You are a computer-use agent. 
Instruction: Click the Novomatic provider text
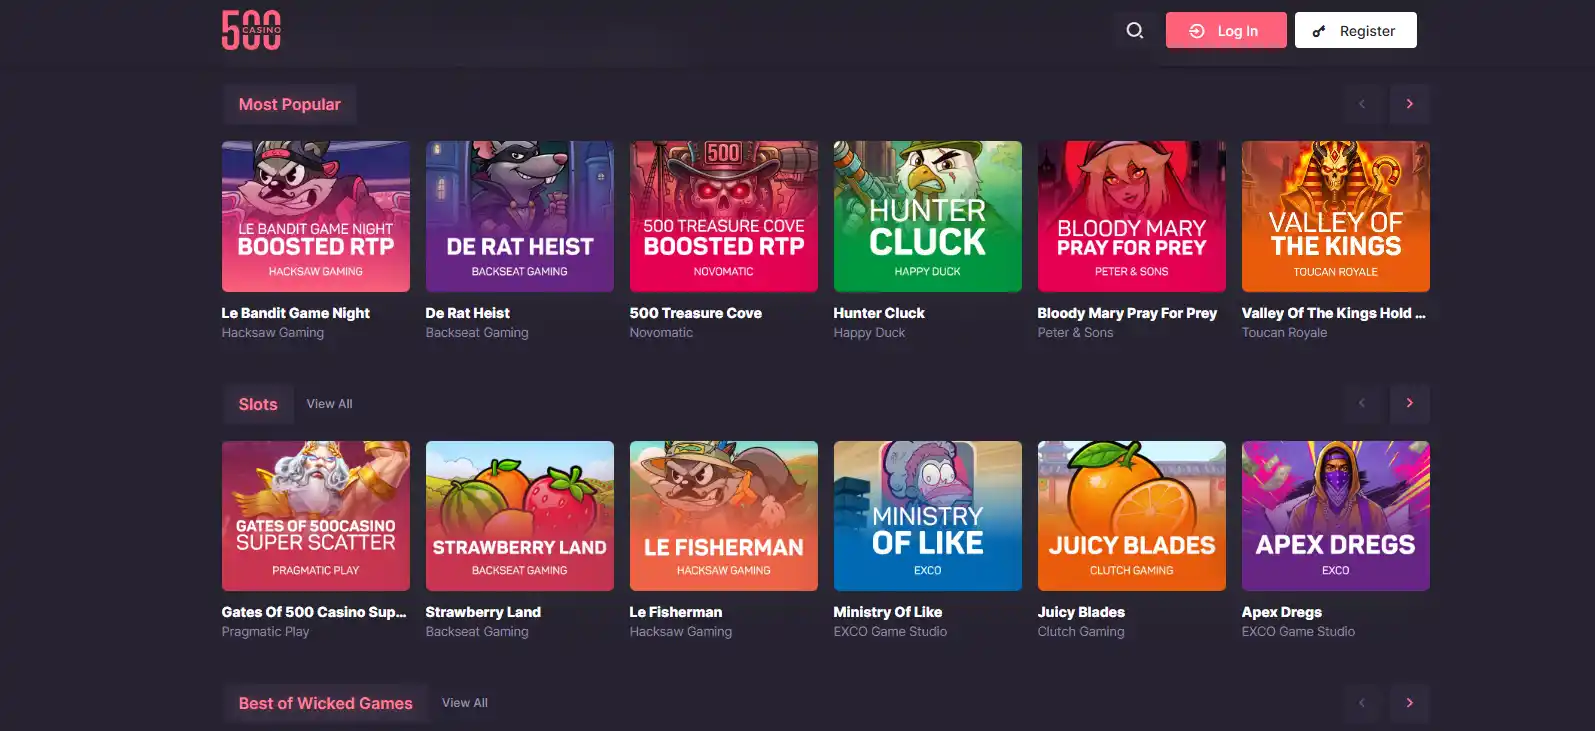point(661,333)
